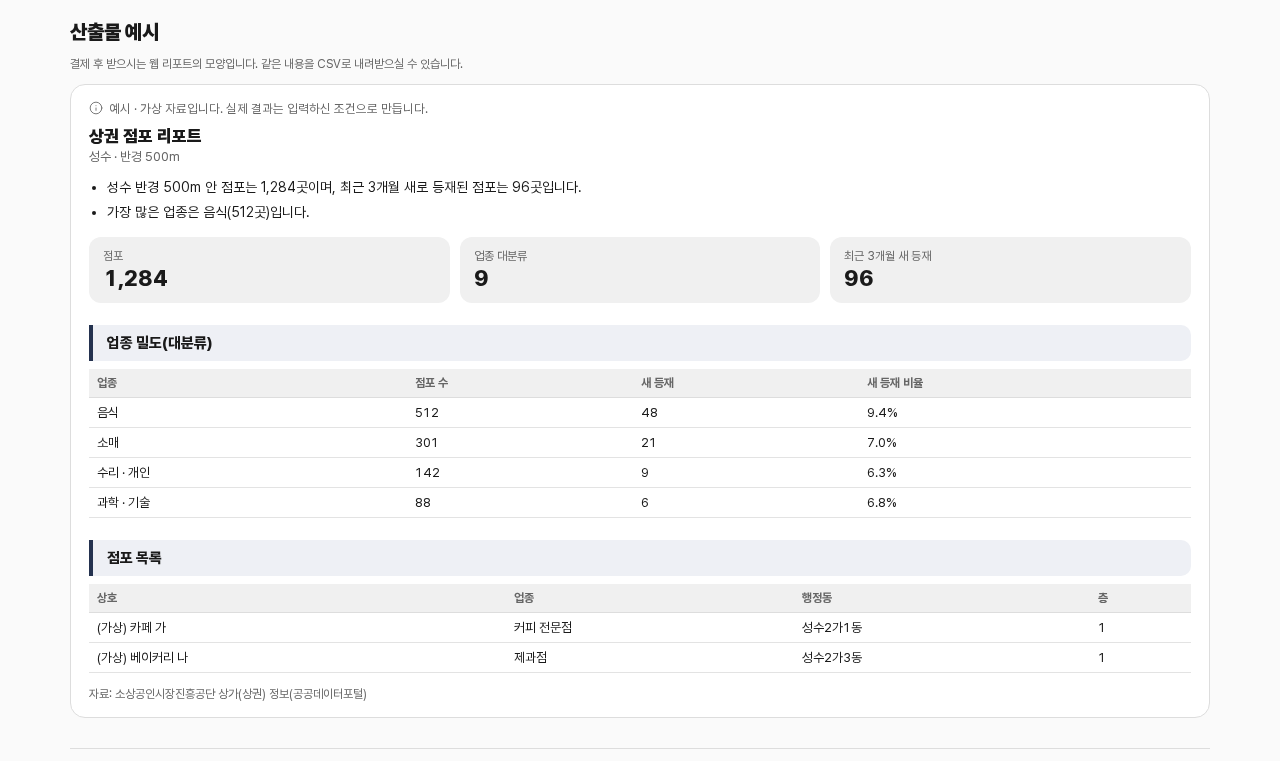Select the 점포 1,284 summary card
Viewport: 1280px width, 761px height.
[269, 270]
